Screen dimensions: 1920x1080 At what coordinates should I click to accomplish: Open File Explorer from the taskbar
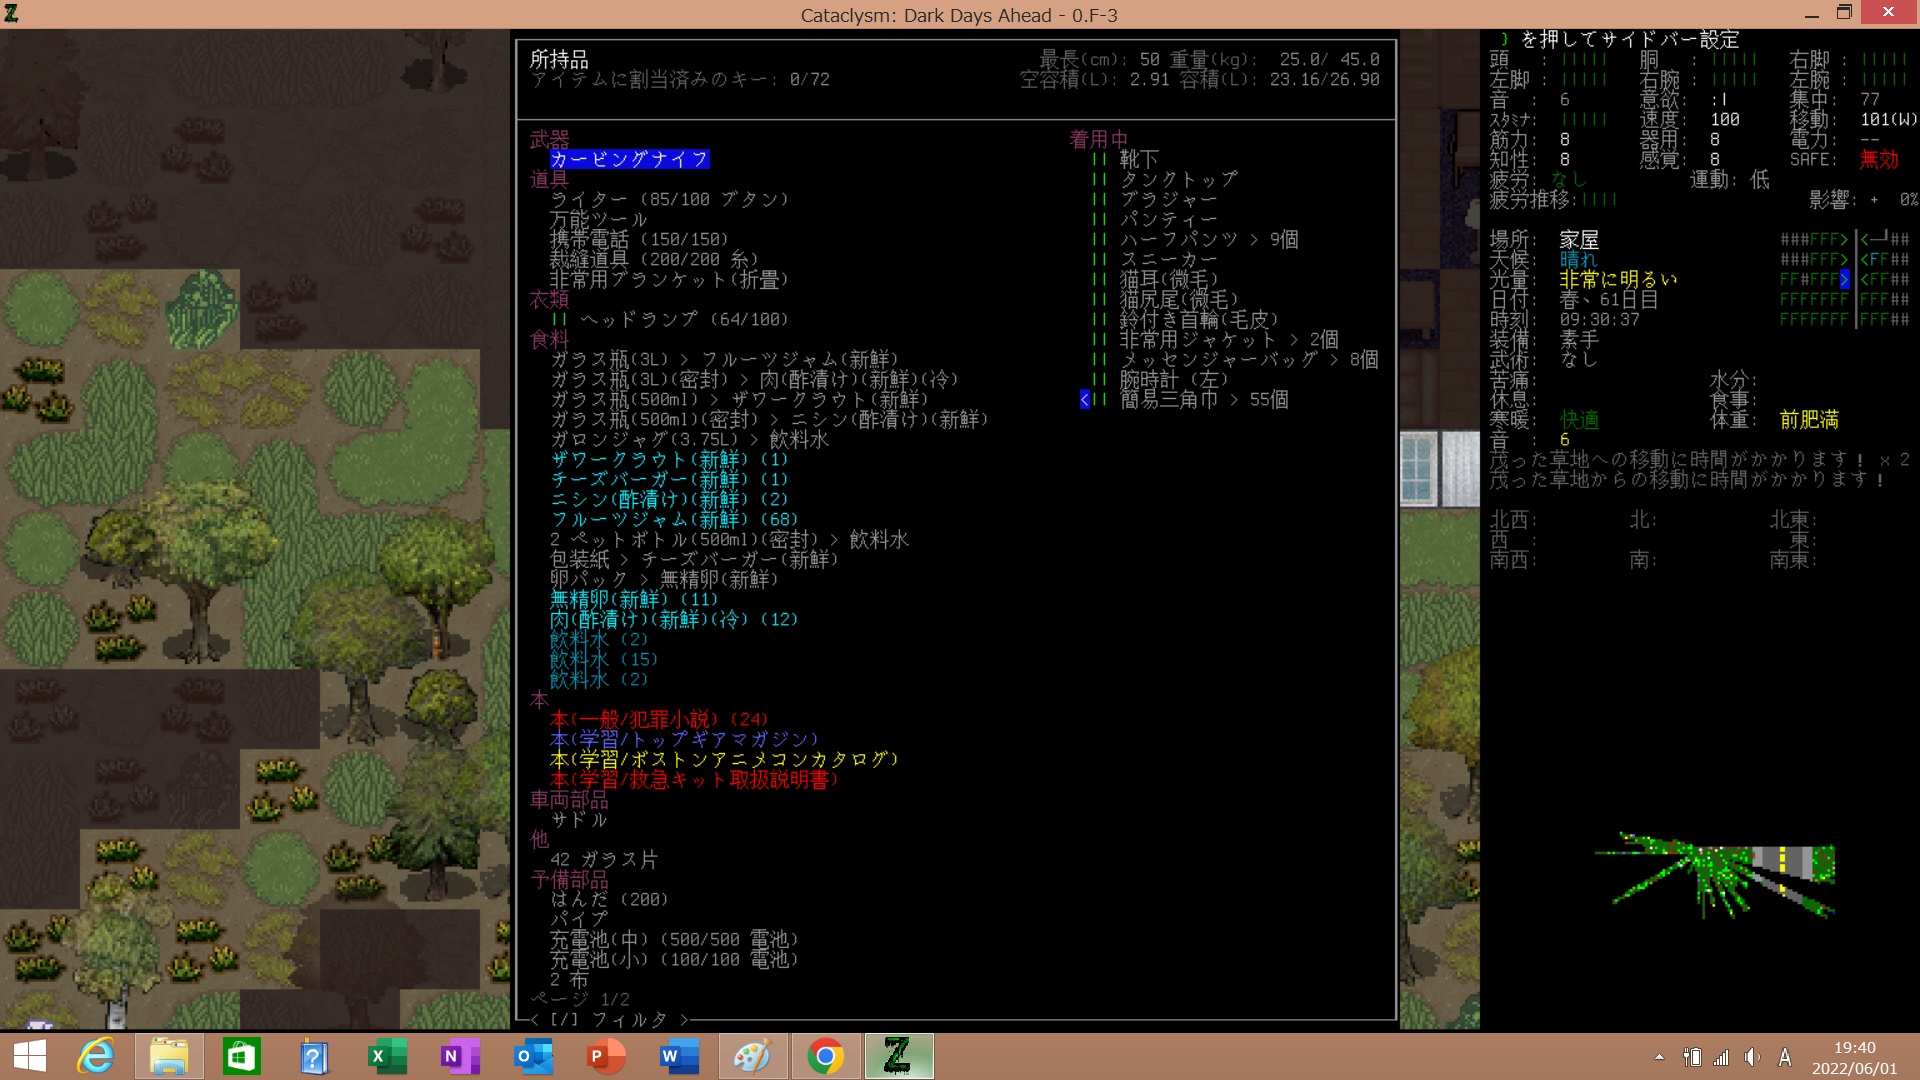pyautogui.click(x=169, y=1056)
